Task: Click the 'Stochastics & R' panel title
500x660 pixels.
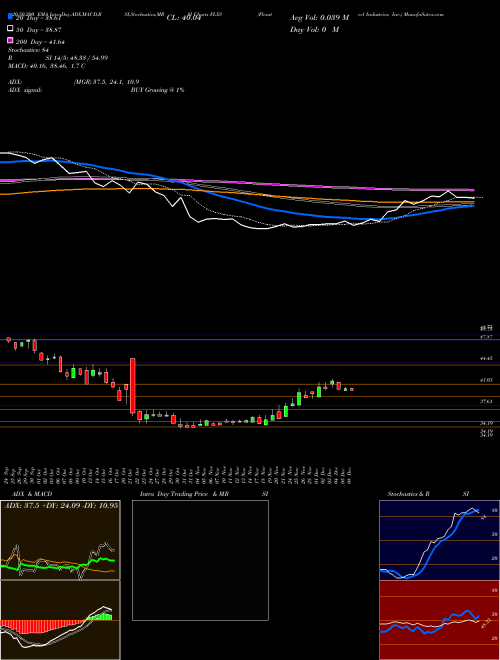Action: [409, 494]
